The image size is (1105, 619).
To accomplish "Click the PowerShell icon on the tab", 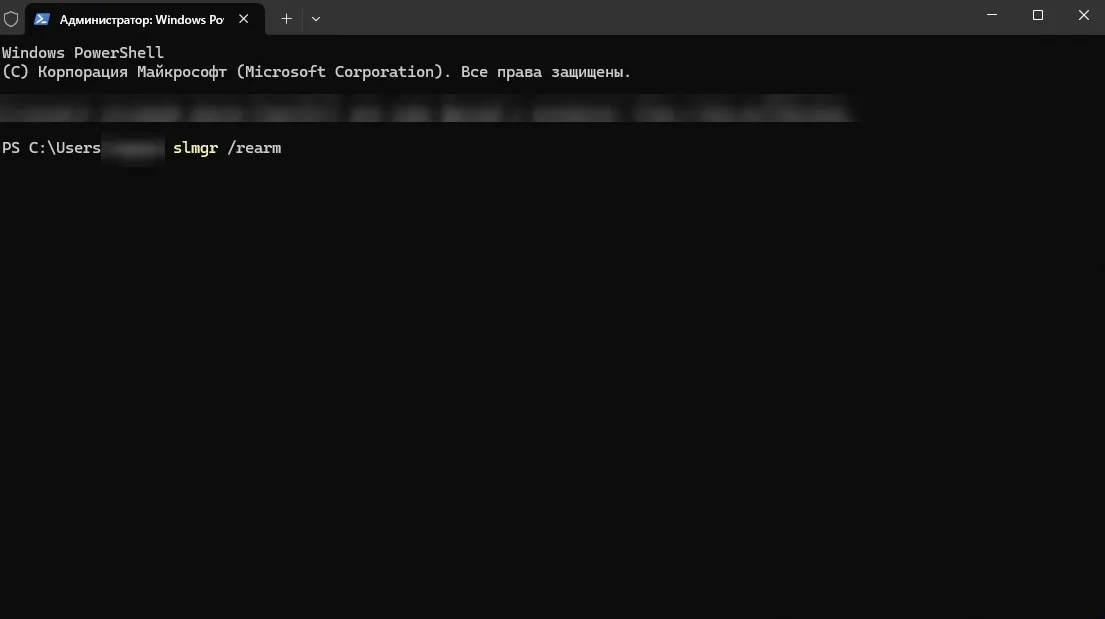I will 42,19.
